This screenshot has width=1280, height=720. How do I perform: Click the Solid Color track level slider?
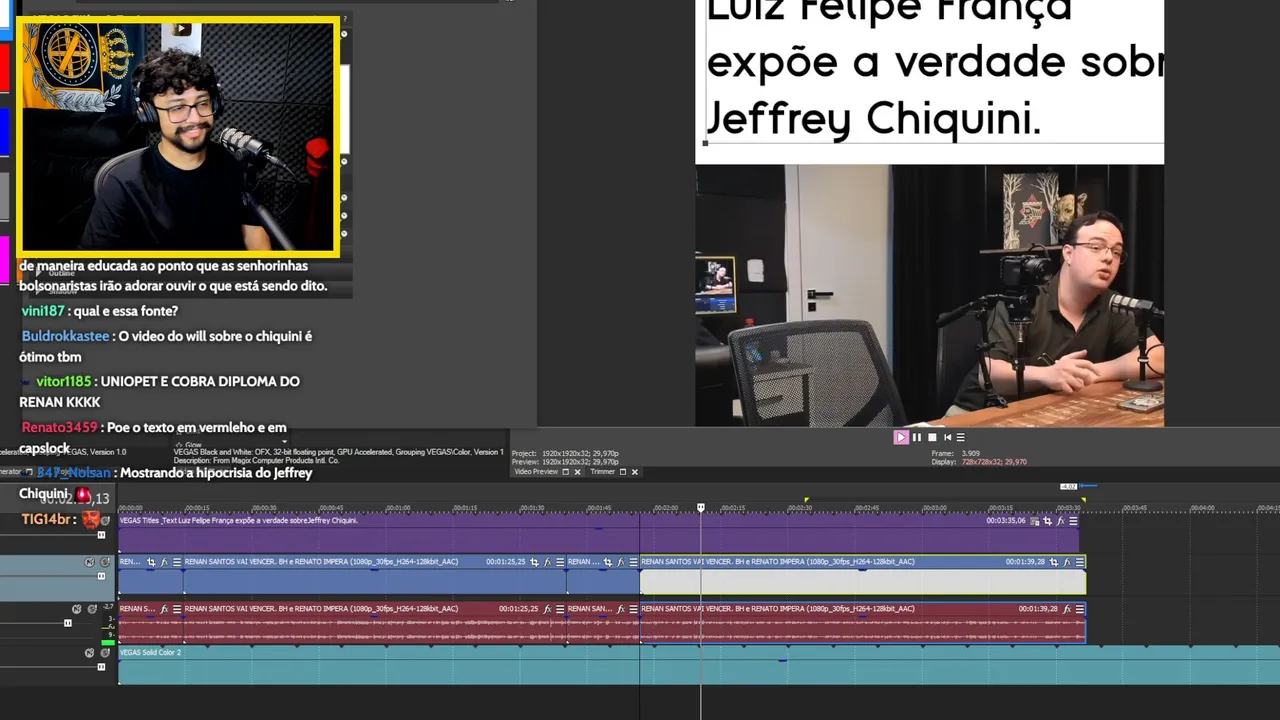[101, 666]
